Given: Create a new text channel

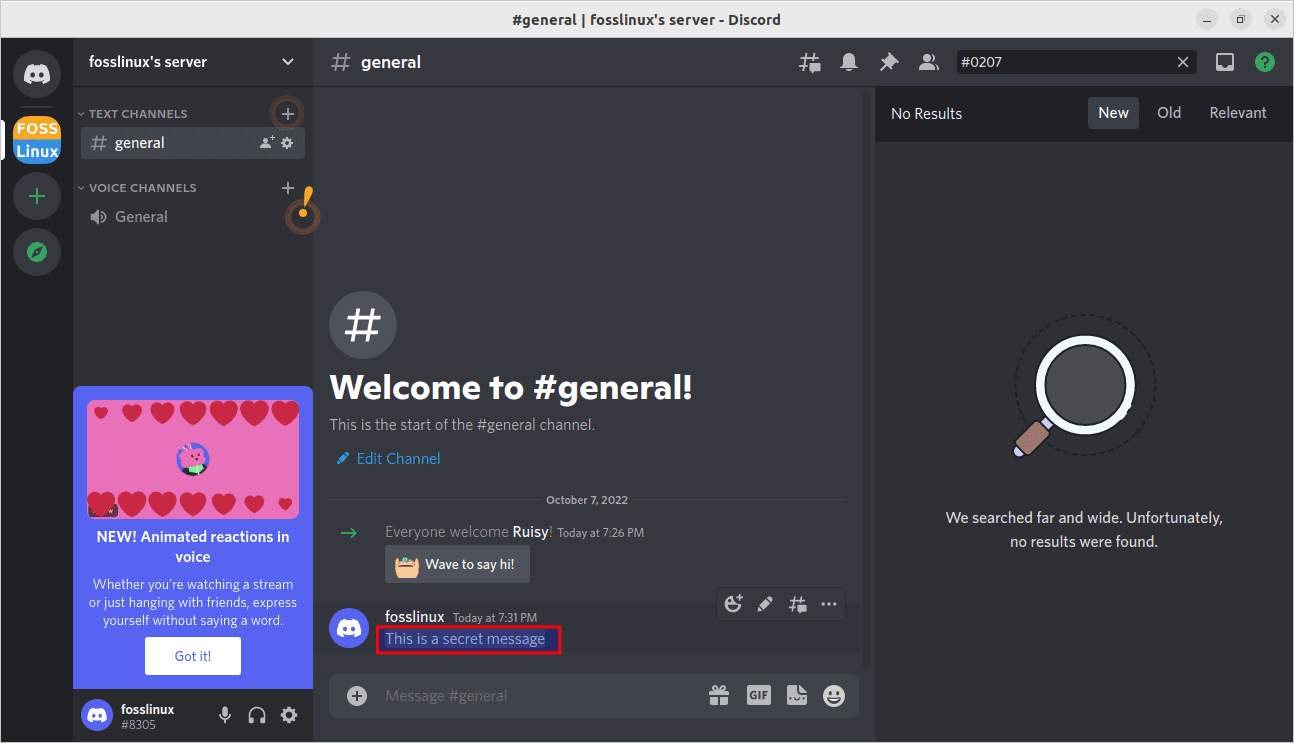Looking at the screenshot, I should coord(288,113).
